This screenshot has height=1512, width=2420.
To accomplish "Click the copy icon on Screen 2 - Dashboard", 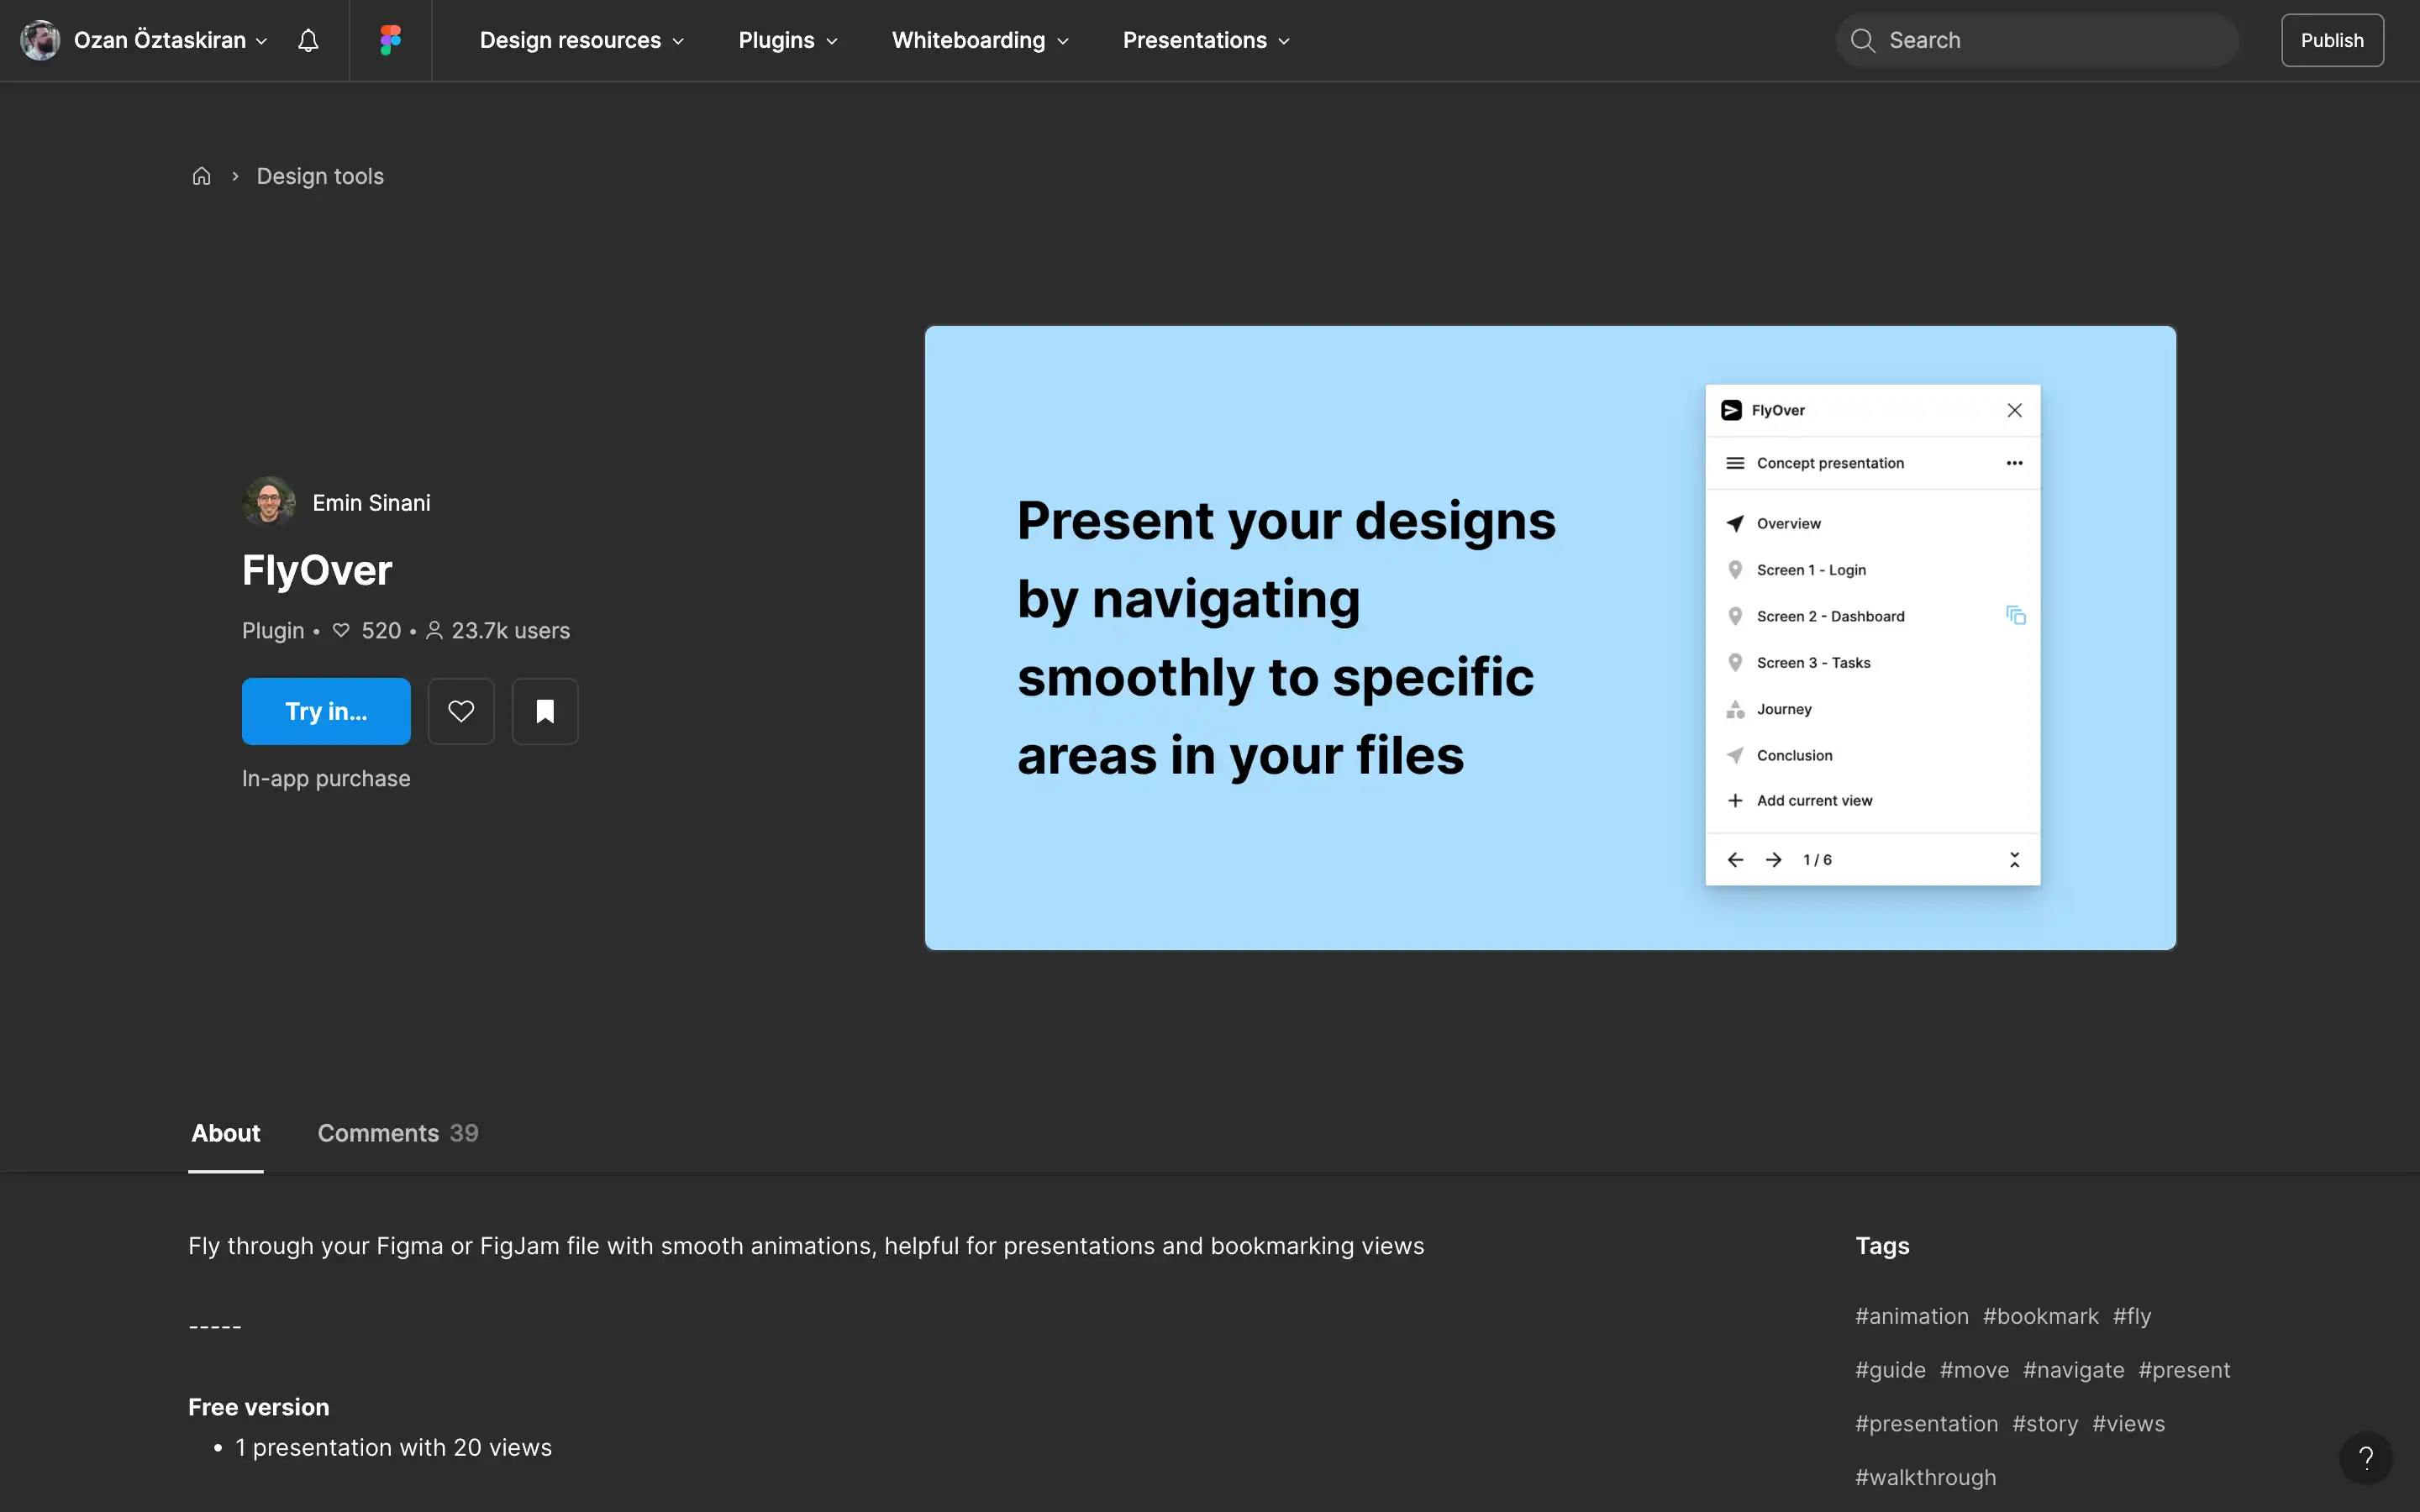I will pos(2015,615).
